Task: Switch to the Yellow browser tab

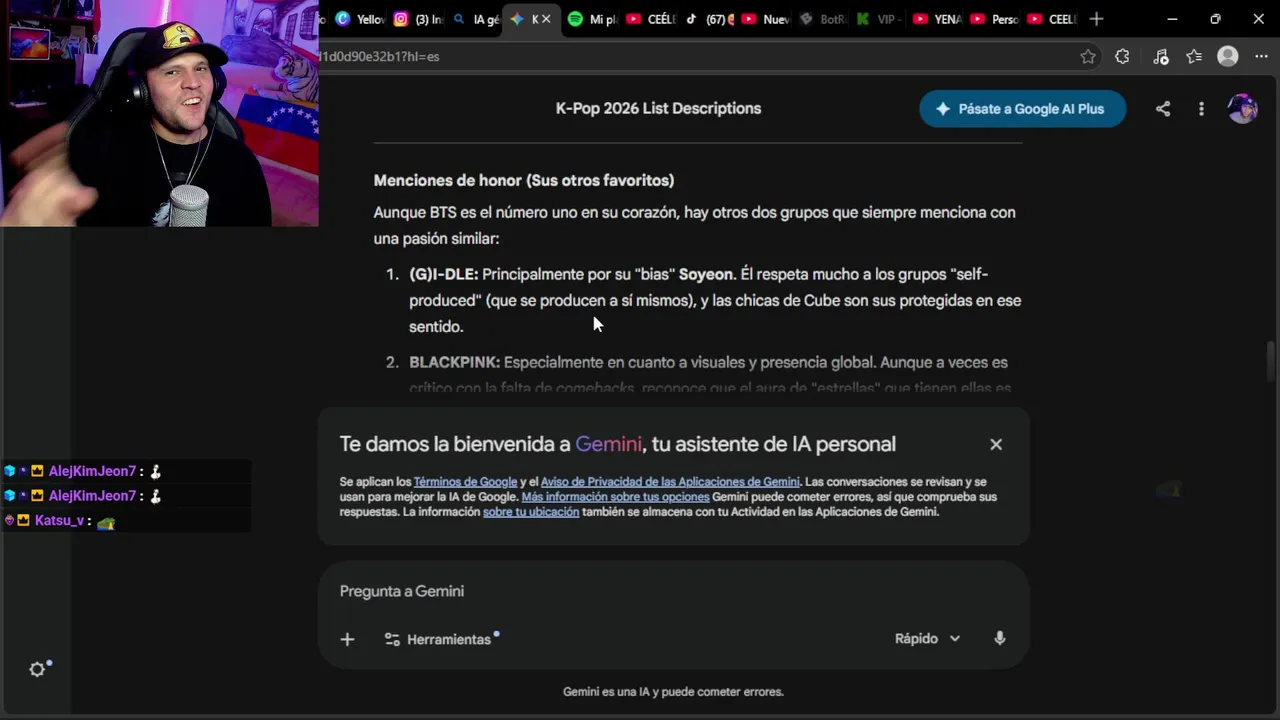Action: (360, 19)
